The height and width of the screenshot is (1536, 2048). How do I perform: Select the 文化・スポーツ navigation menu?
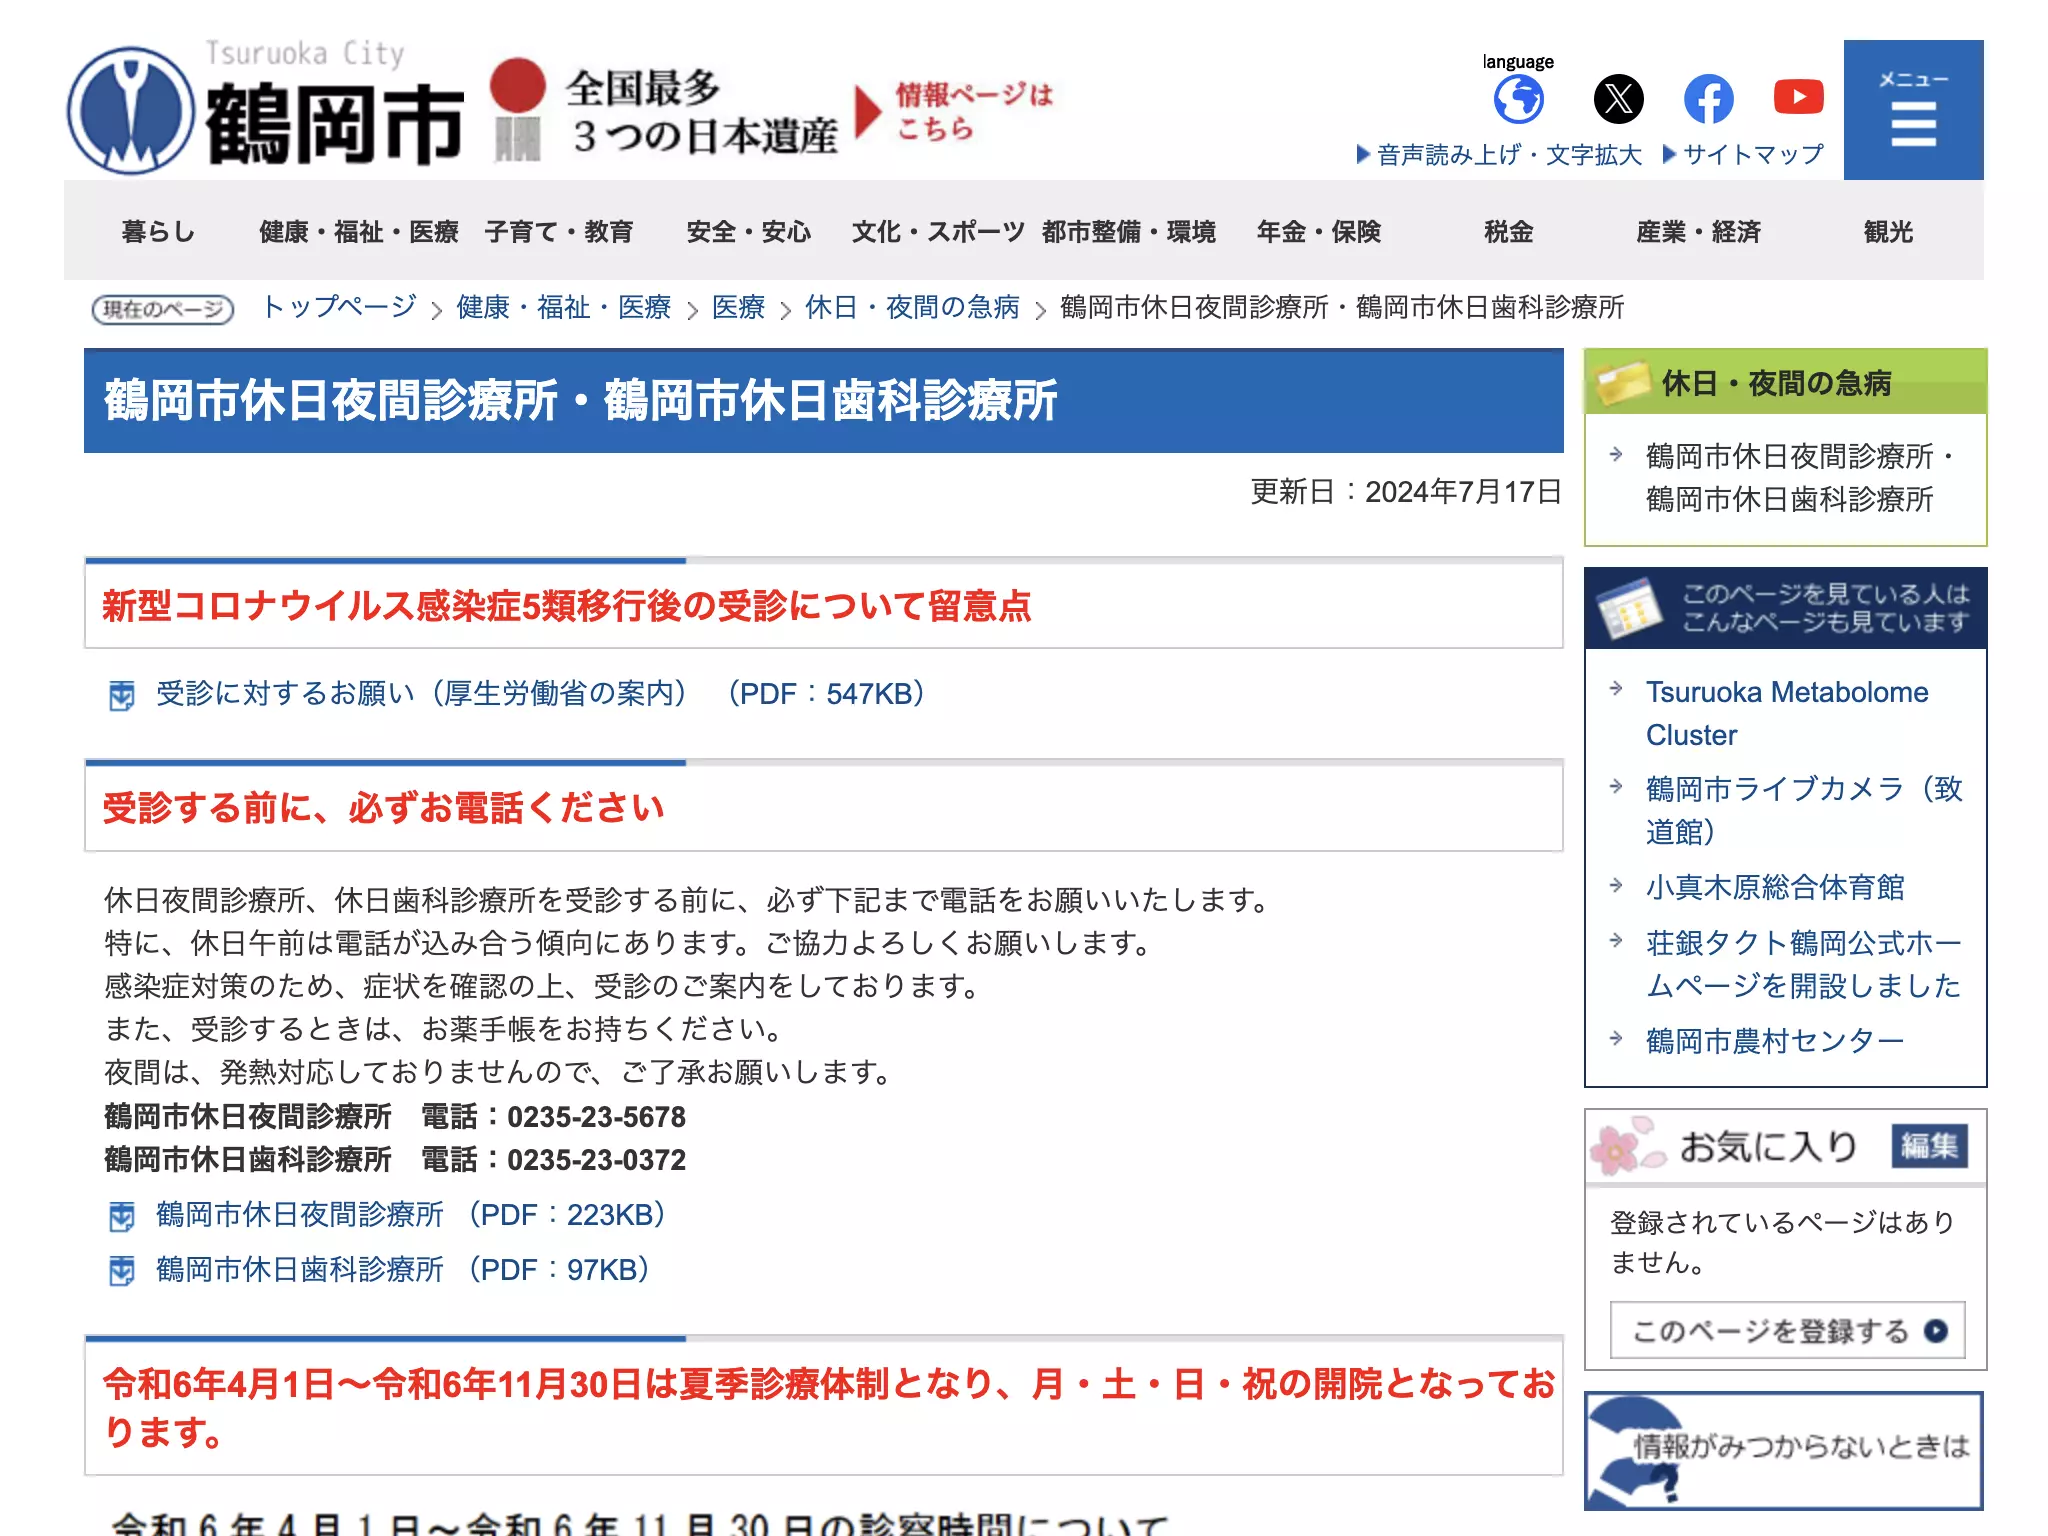pos(938,231)
